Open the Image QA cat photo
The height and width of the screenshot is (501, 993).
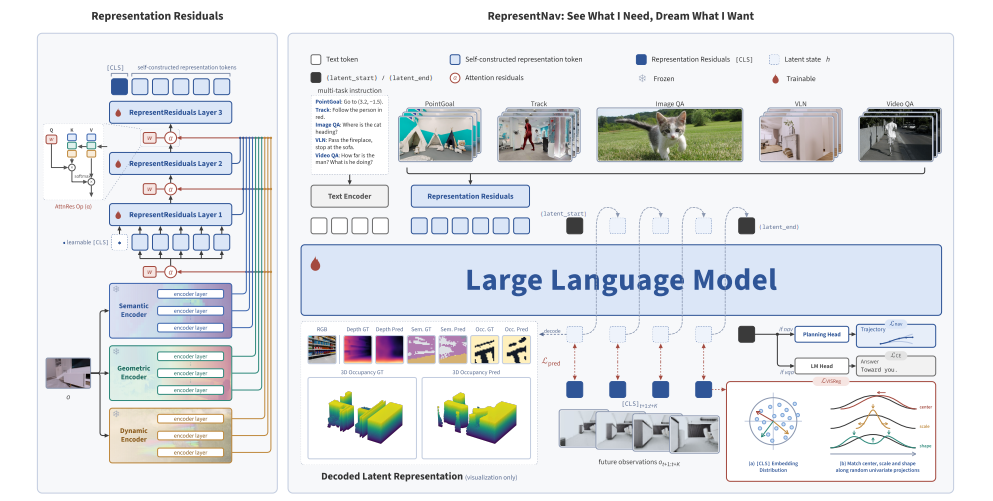[669, 134]
